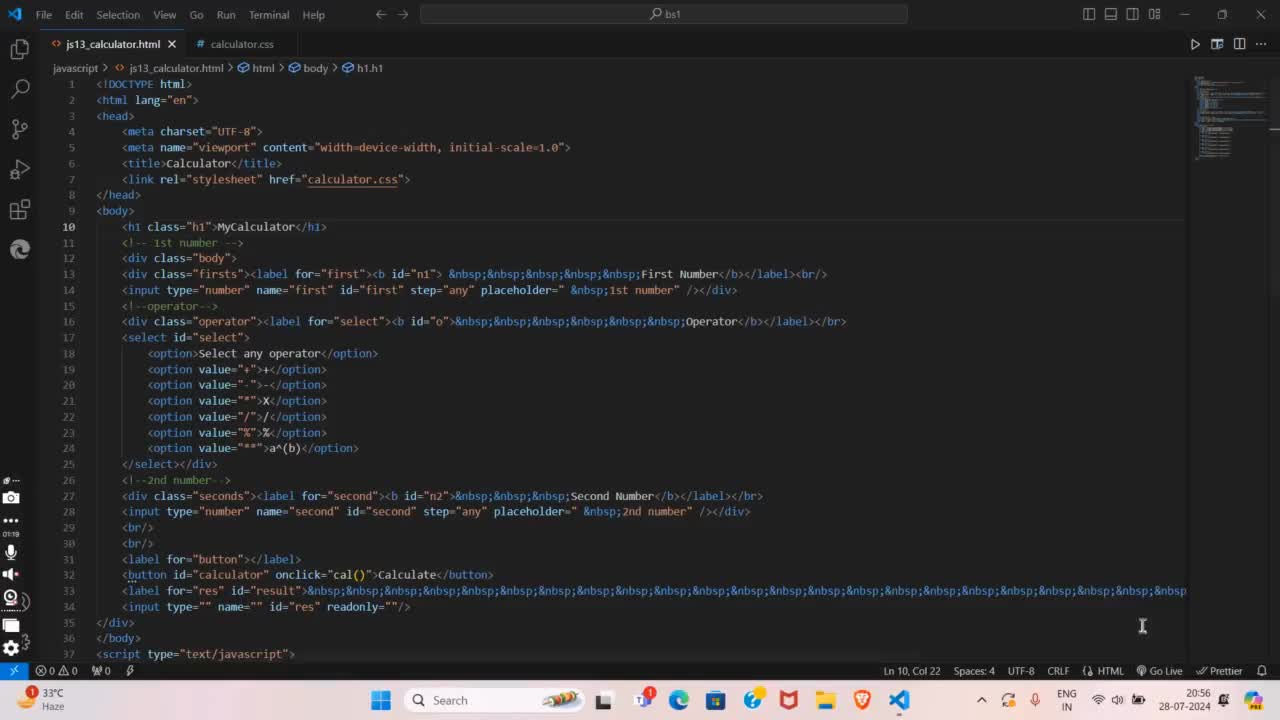Change indentation via Spaces: 4

pos(974,671)
